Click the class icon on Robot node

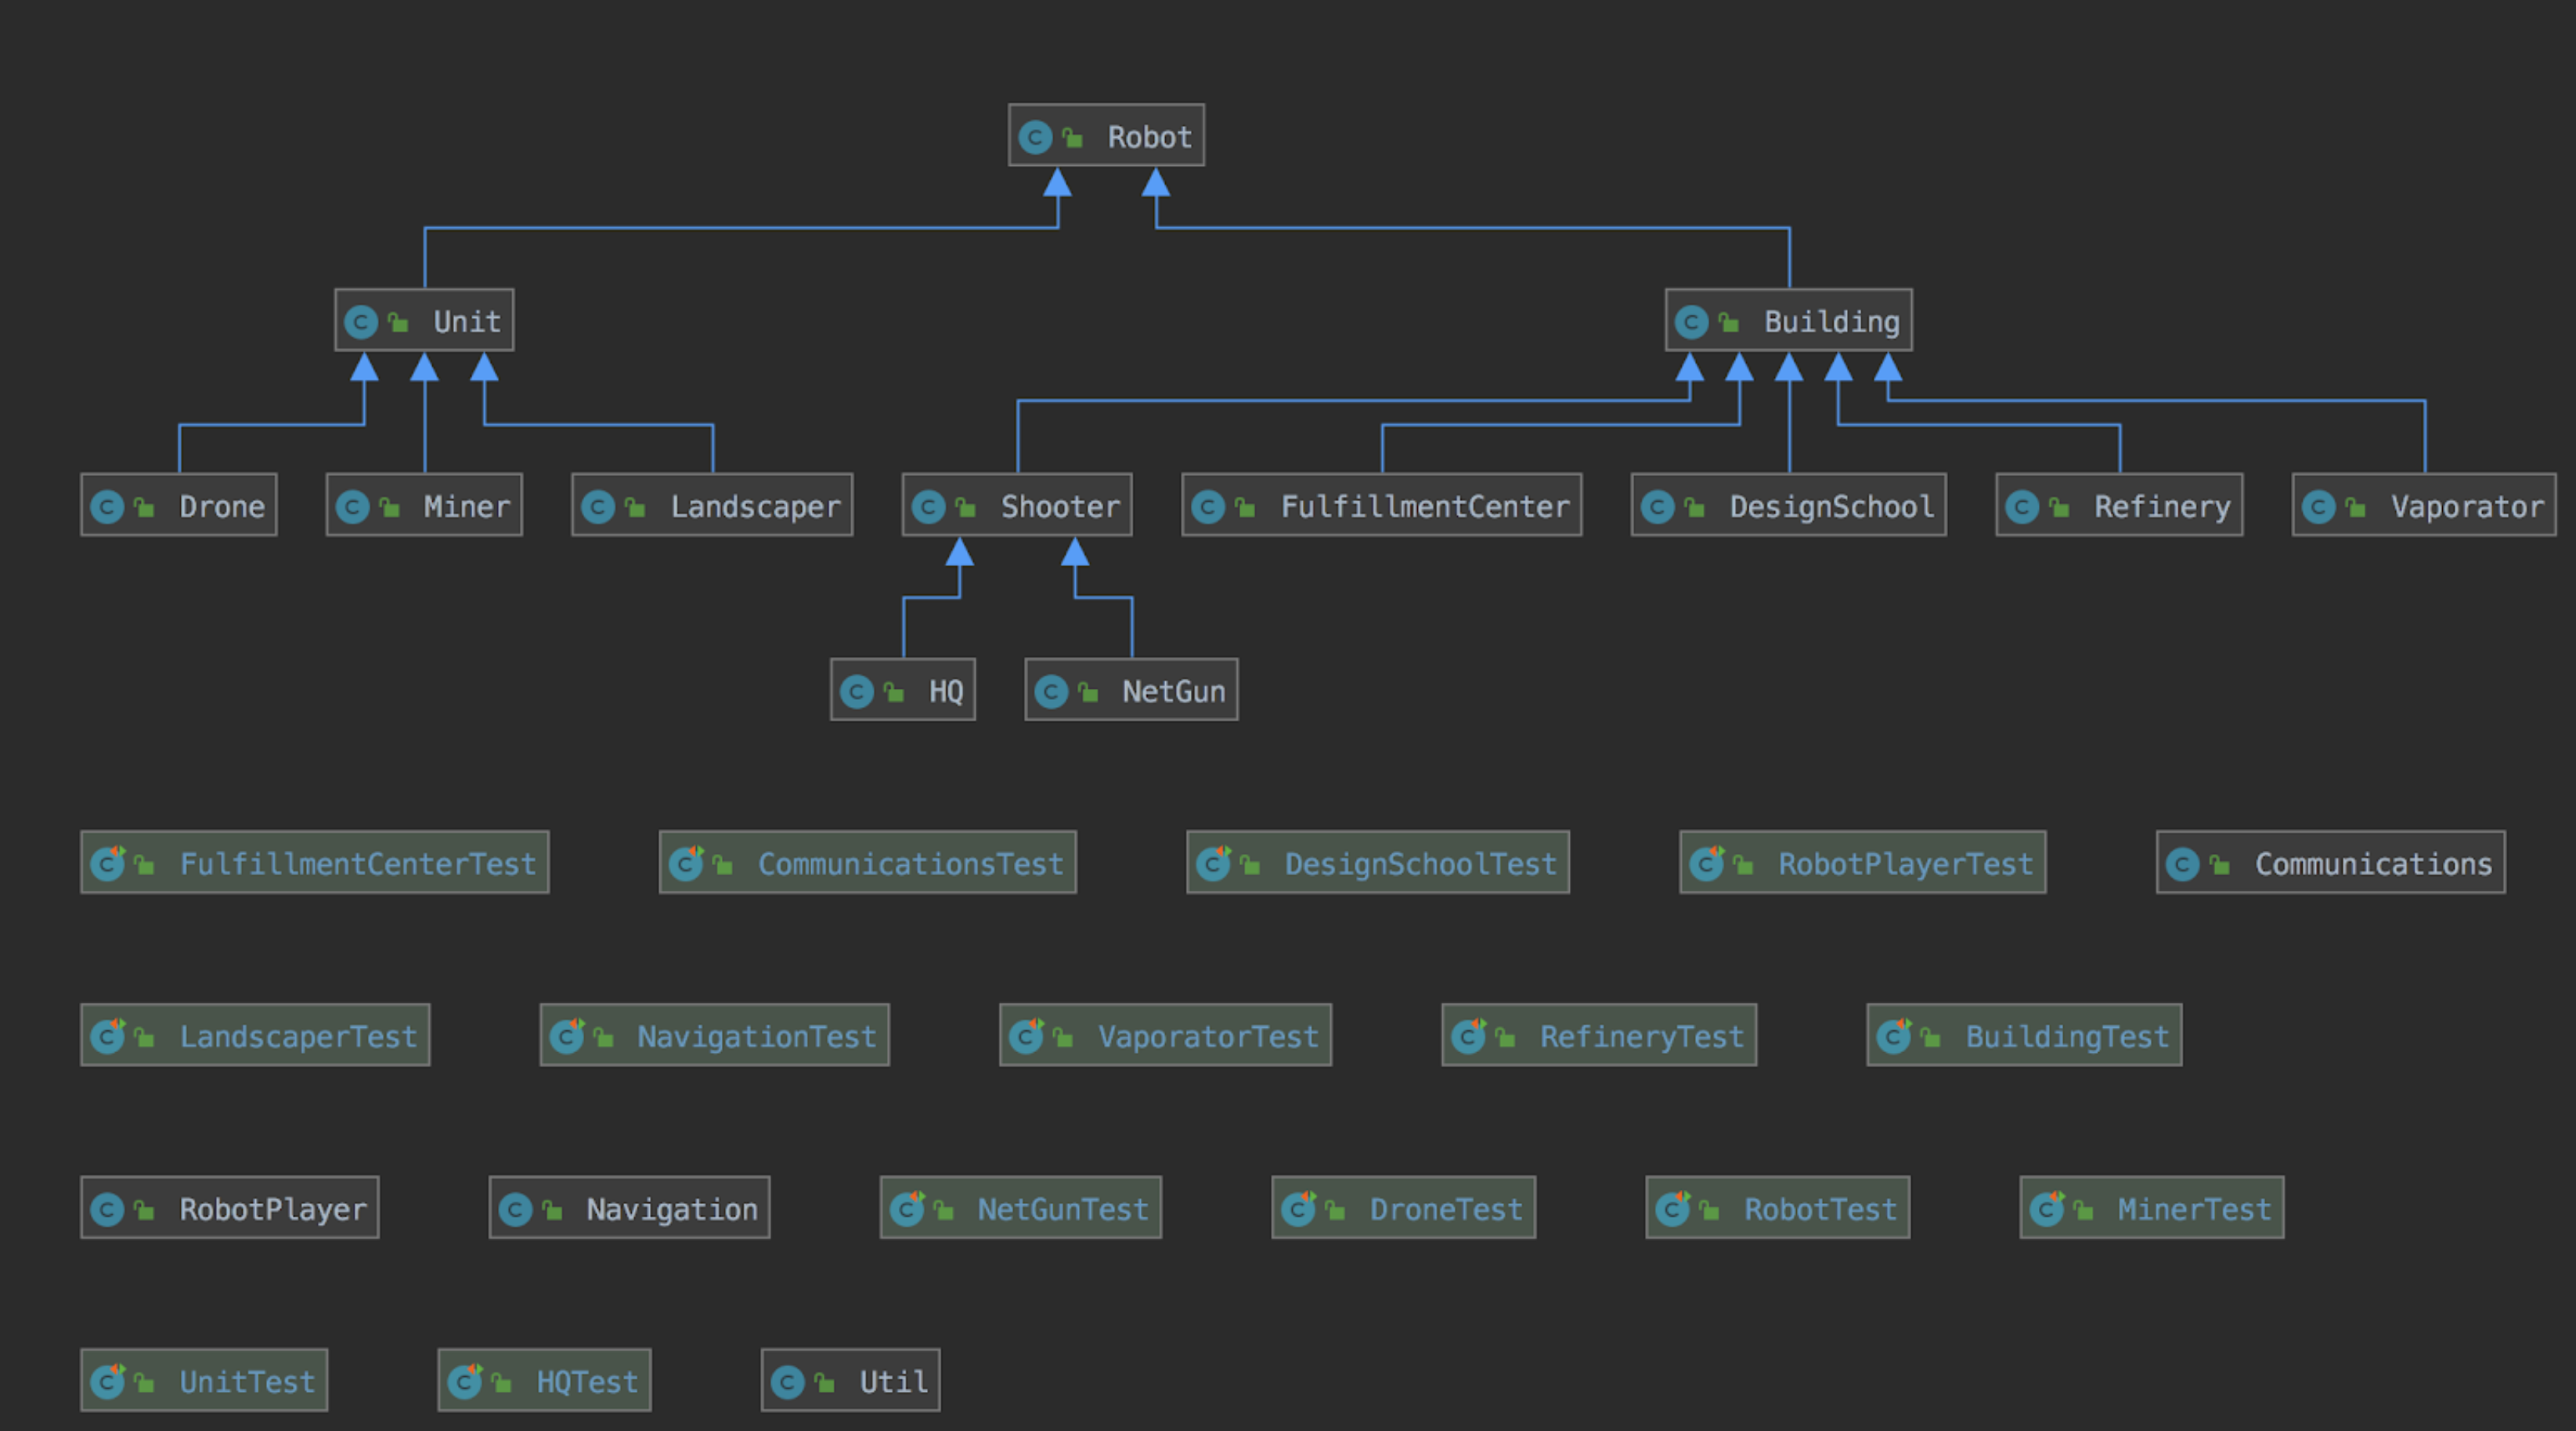(x=1035, y=137)
